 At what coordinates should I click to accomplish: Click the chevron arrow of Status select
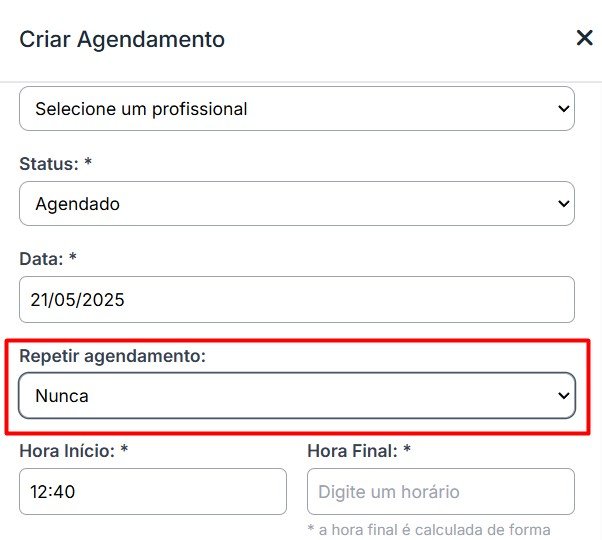pyautogui.click(x=562, y=204)
